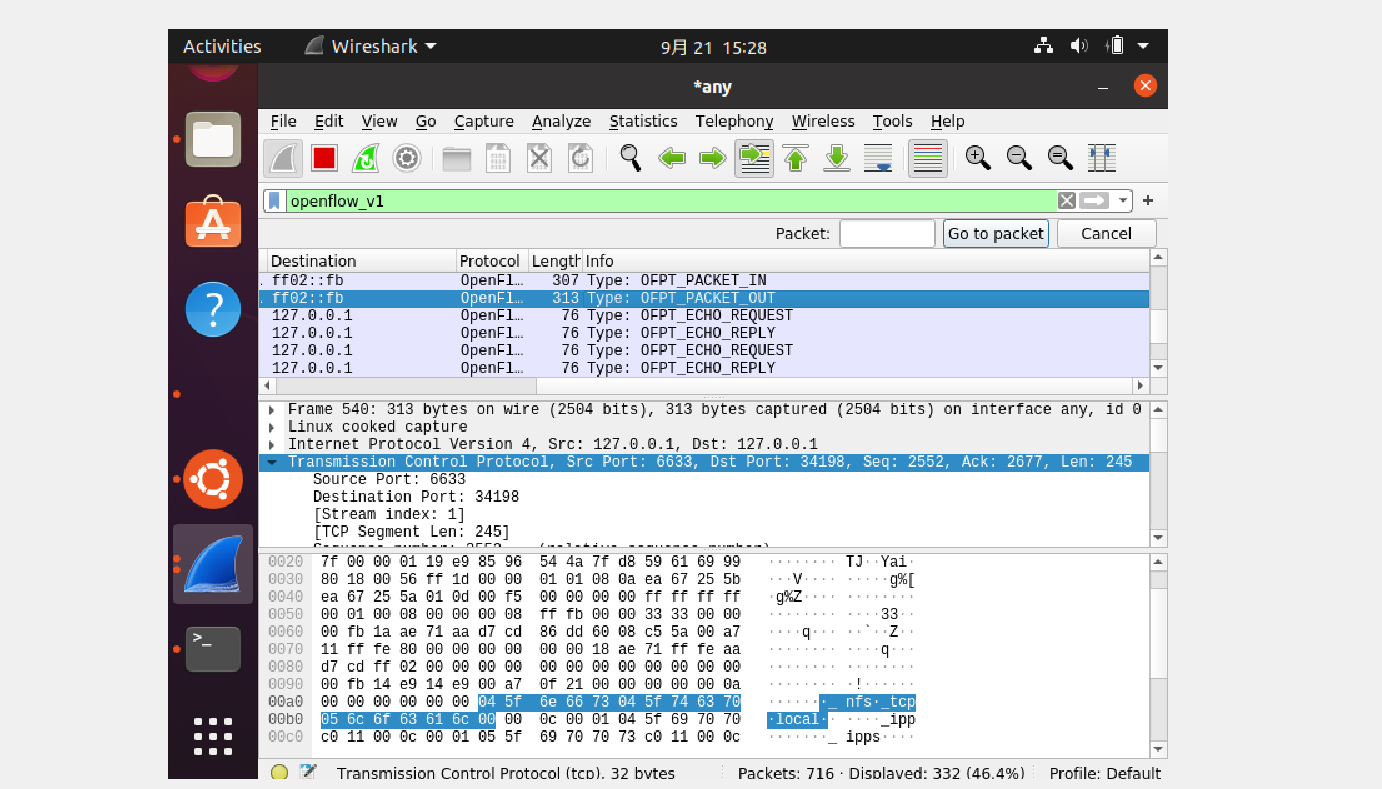
Task: Click the reload capture file icon
Action: (x=580, y=158)
